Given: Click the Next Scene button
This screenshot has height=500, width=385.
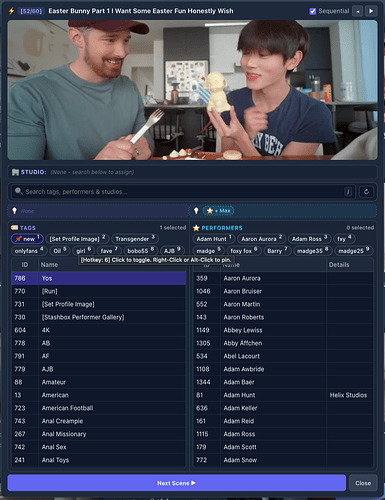Looking at the screenshot, I should click(176, 483).
